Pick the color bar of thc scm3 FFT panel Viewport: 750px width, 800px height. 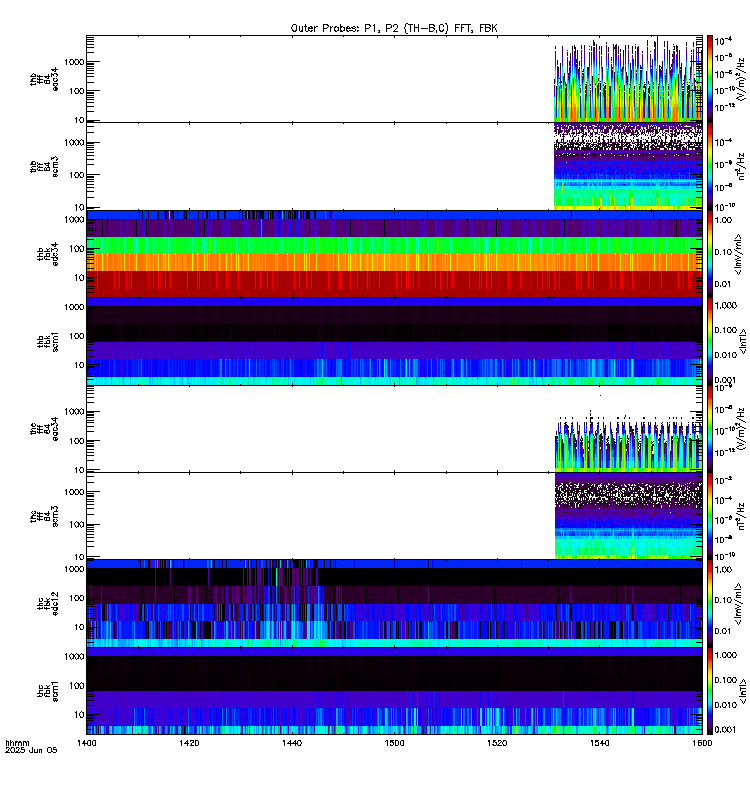[x=710, y=516]
